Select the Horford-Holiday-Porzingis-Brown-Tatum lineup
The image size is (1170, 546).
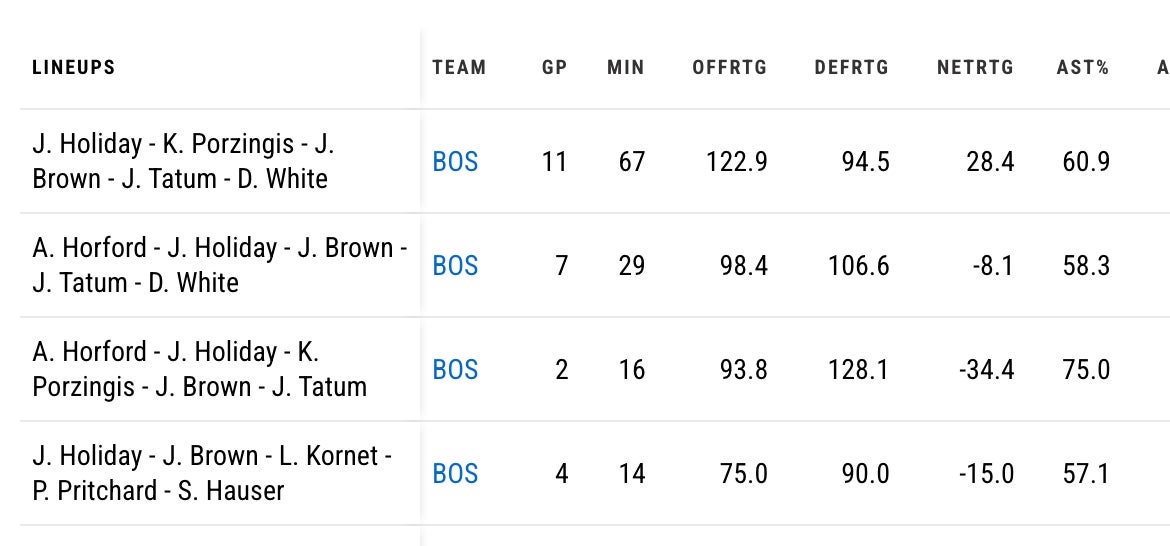(x=199, y=369)
